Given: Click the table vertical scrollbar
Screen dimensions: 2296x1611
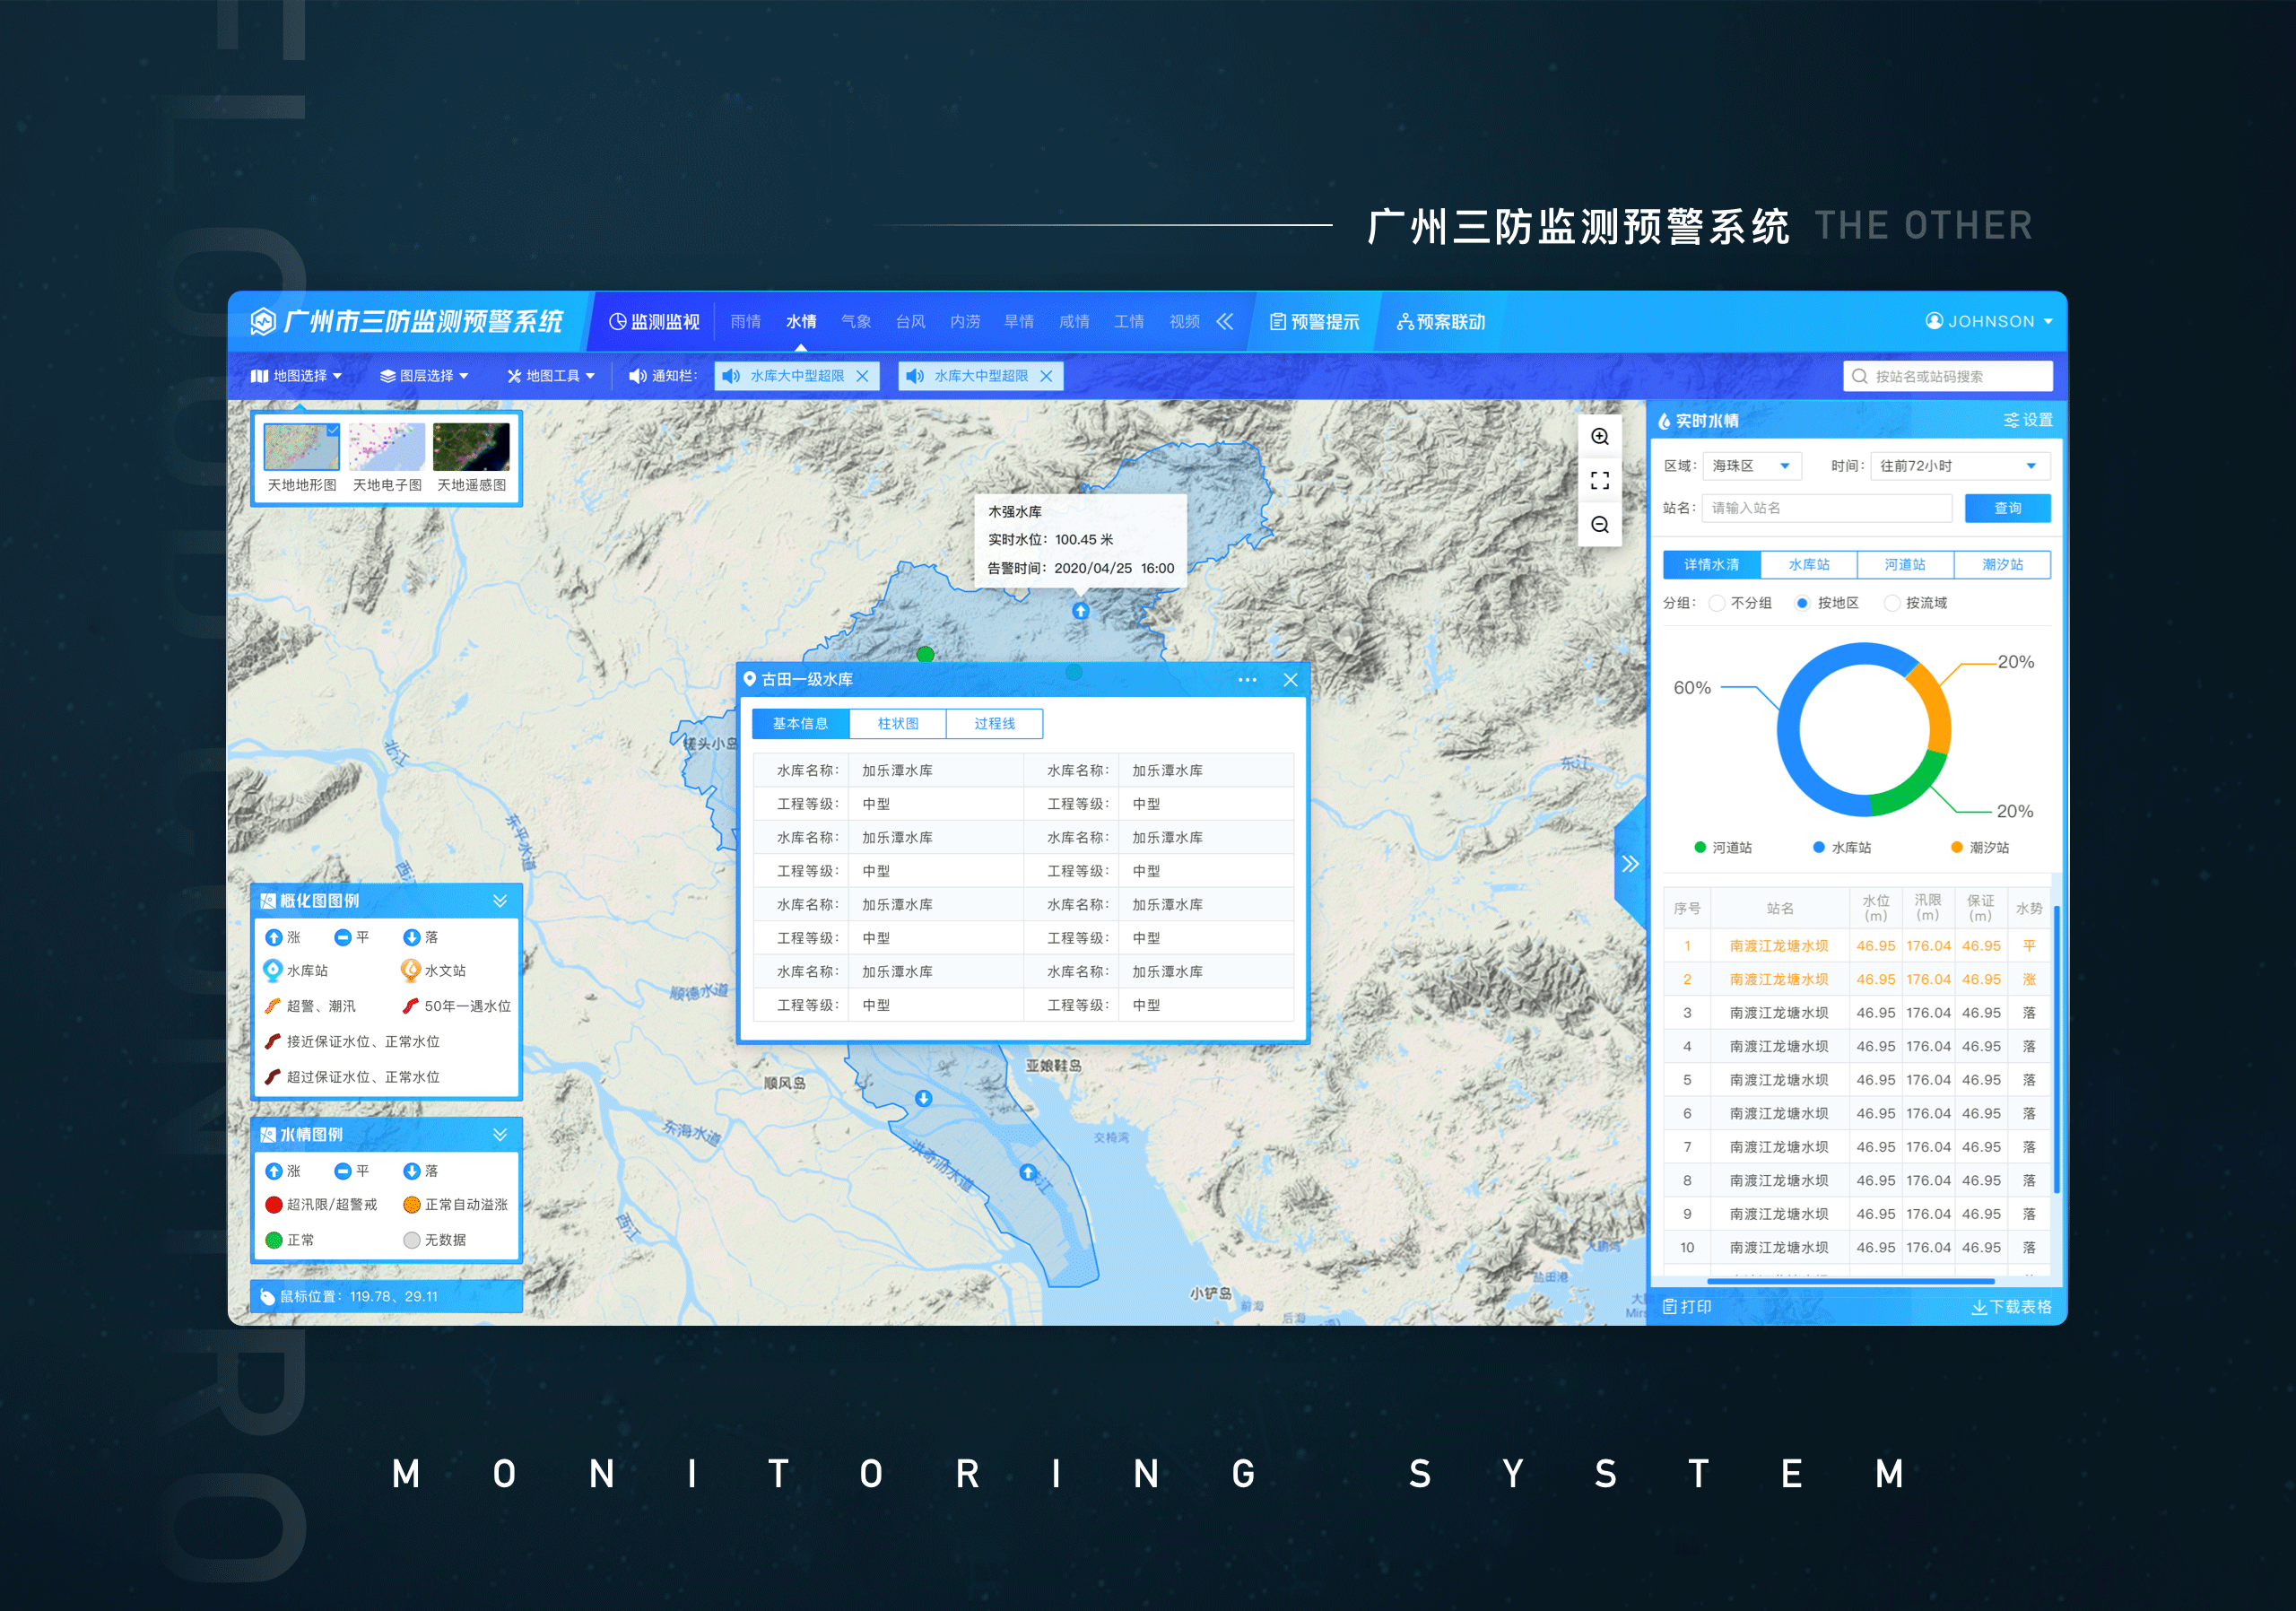Looking at the screenshot, I should (2056, 1049).
